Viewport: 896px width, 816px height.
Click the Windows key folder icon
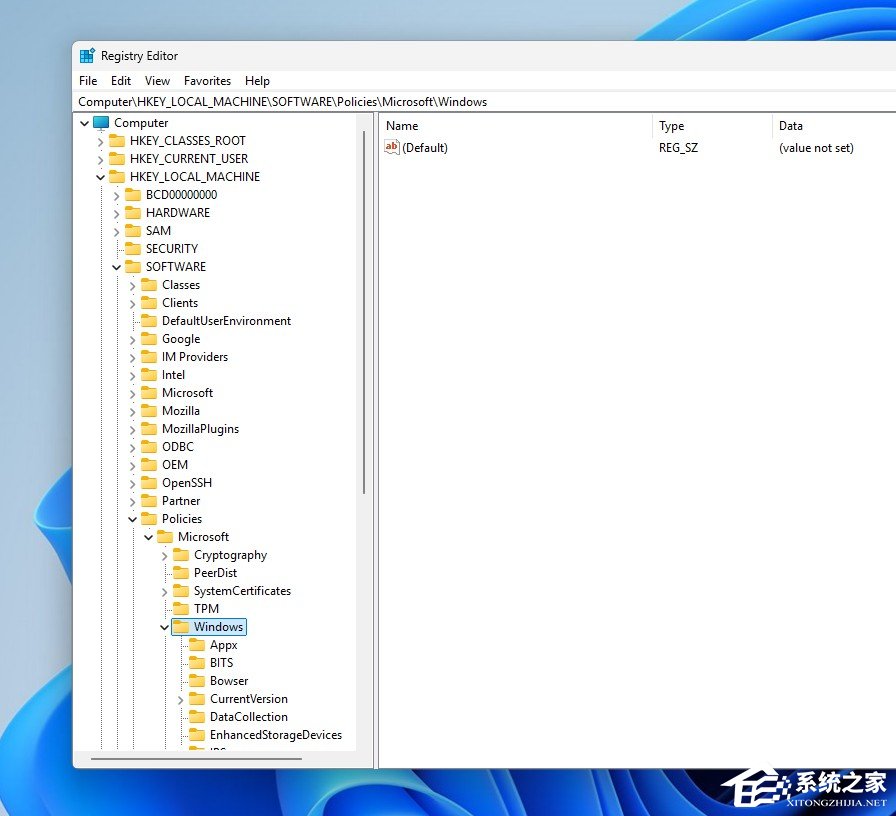click(x=181, y=627)
